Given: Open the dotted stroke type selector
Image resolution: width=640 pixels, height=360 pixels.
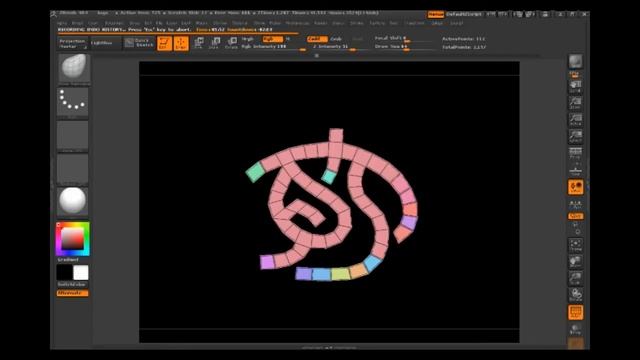Looking at the screenshot, I should point(73,102).
